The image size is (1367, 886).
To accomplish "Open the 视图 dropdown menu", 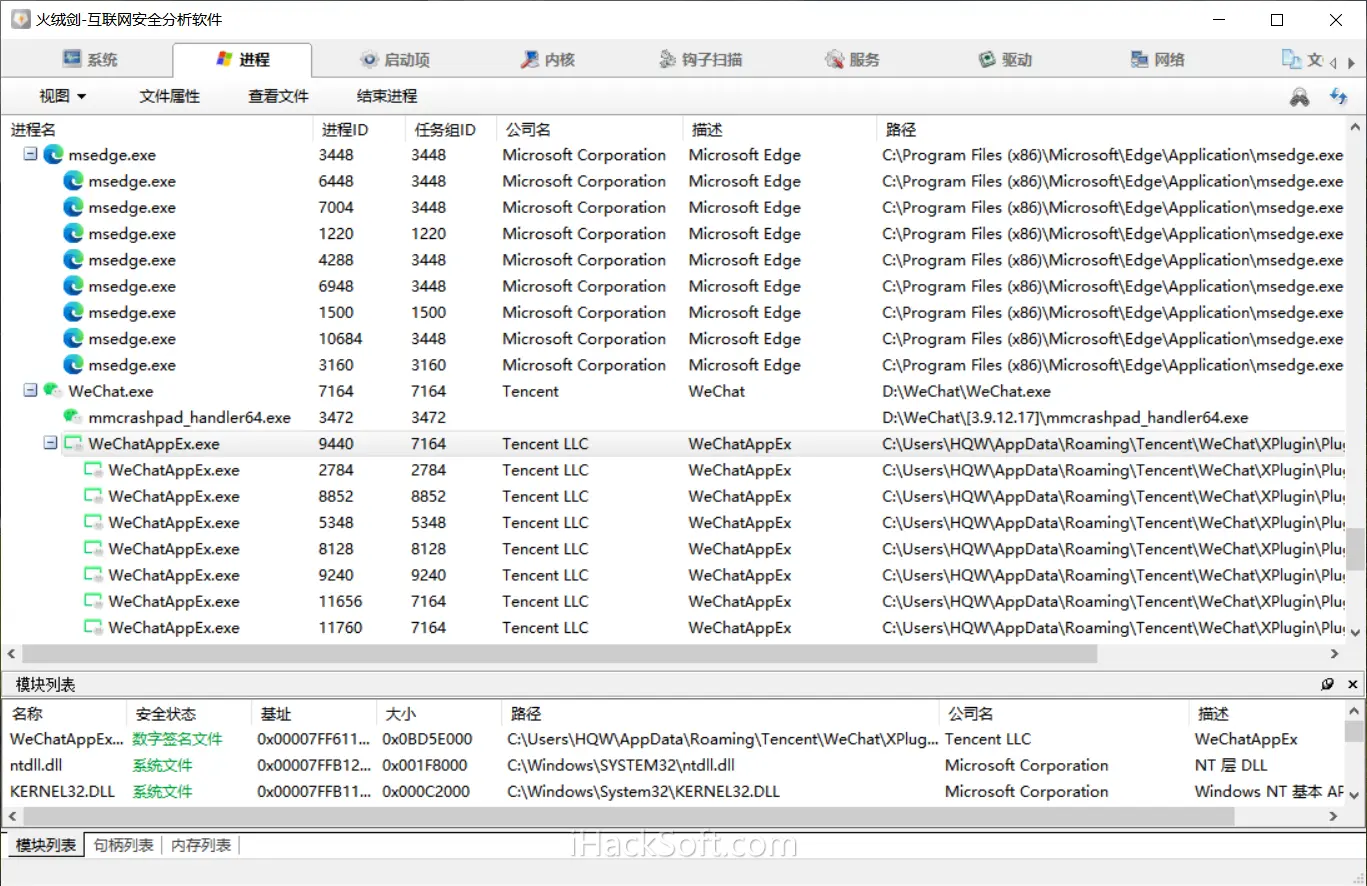I will point(63,97).
